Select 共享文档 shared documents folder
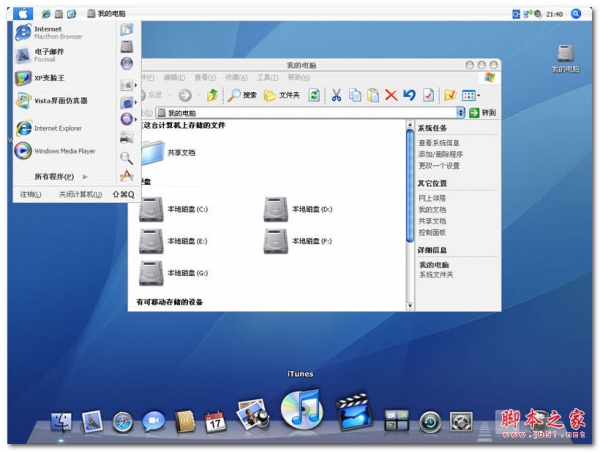The height and width of the screenshot is (452, 600). 168,153
